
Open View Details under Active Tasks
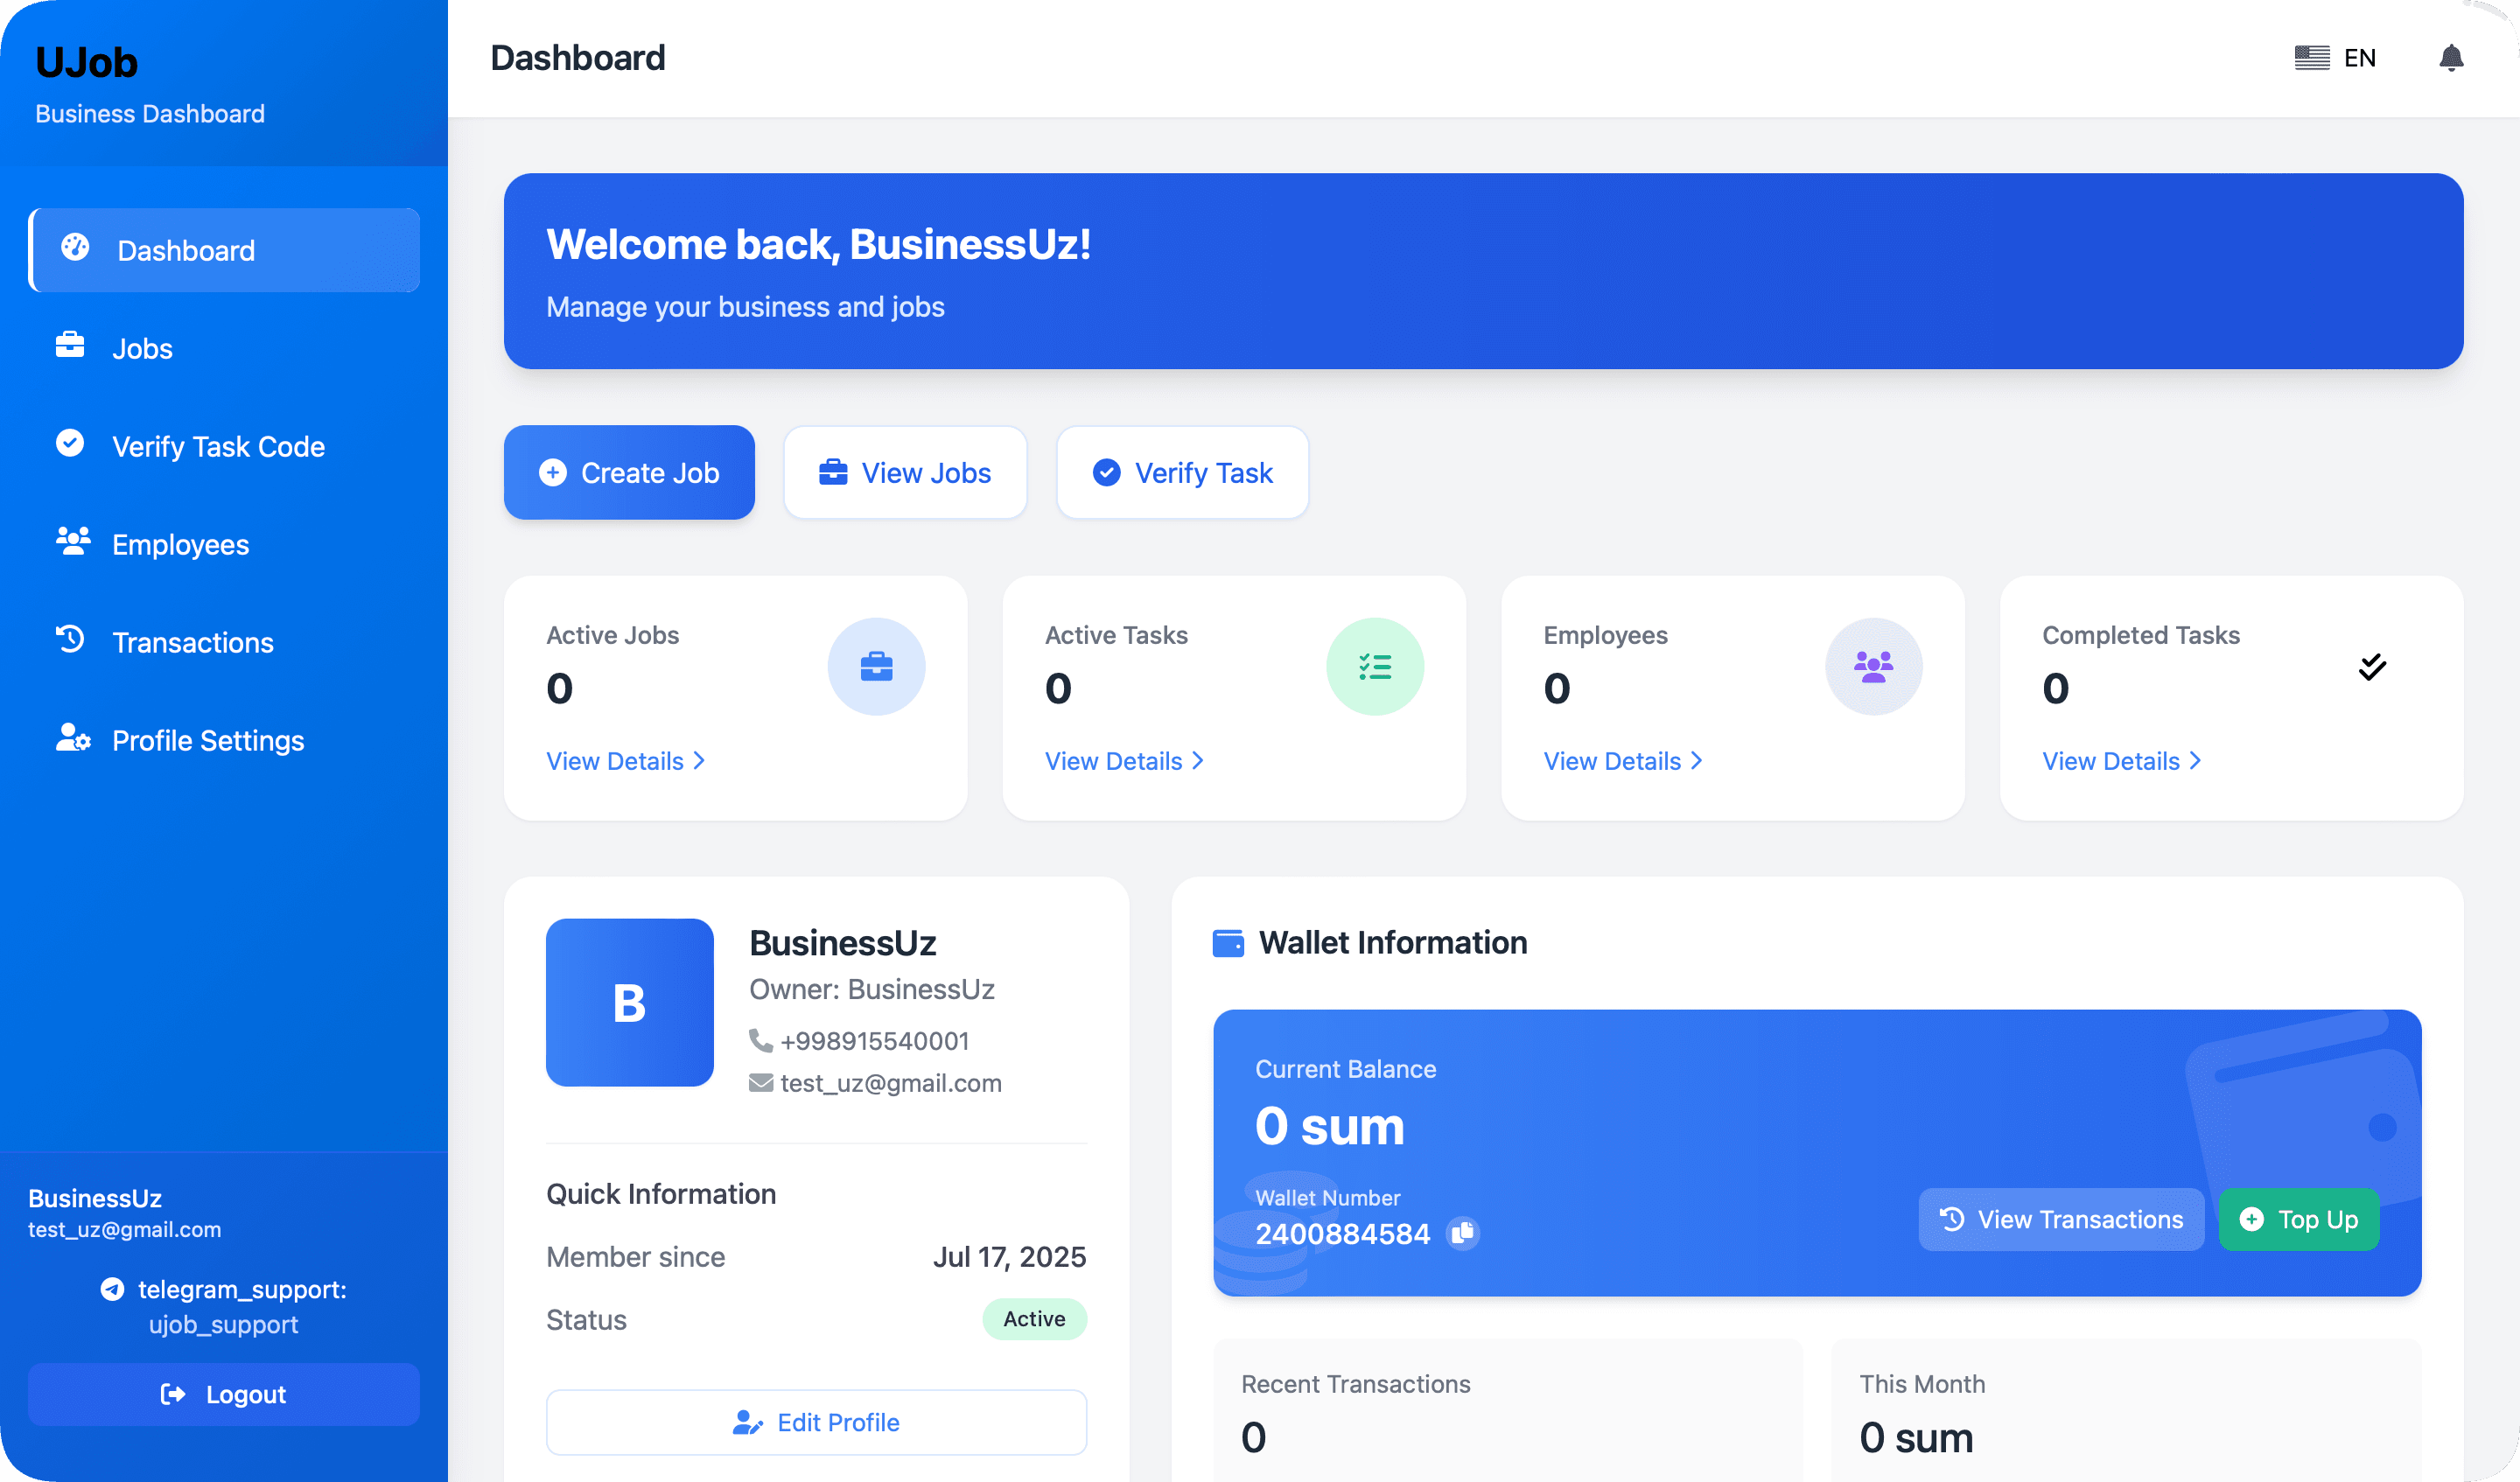pos(1124,761)
